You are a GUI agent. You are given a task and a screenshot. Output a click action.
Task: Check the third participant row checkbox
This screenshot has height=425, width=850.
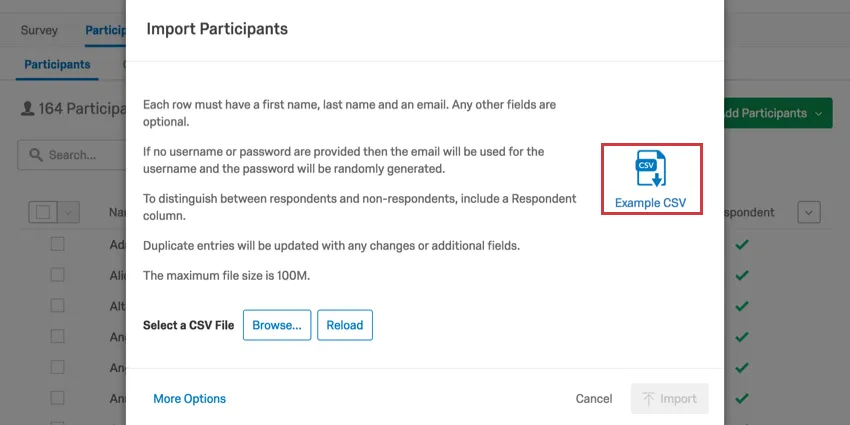pyautogui.click(x=57, y=306)
